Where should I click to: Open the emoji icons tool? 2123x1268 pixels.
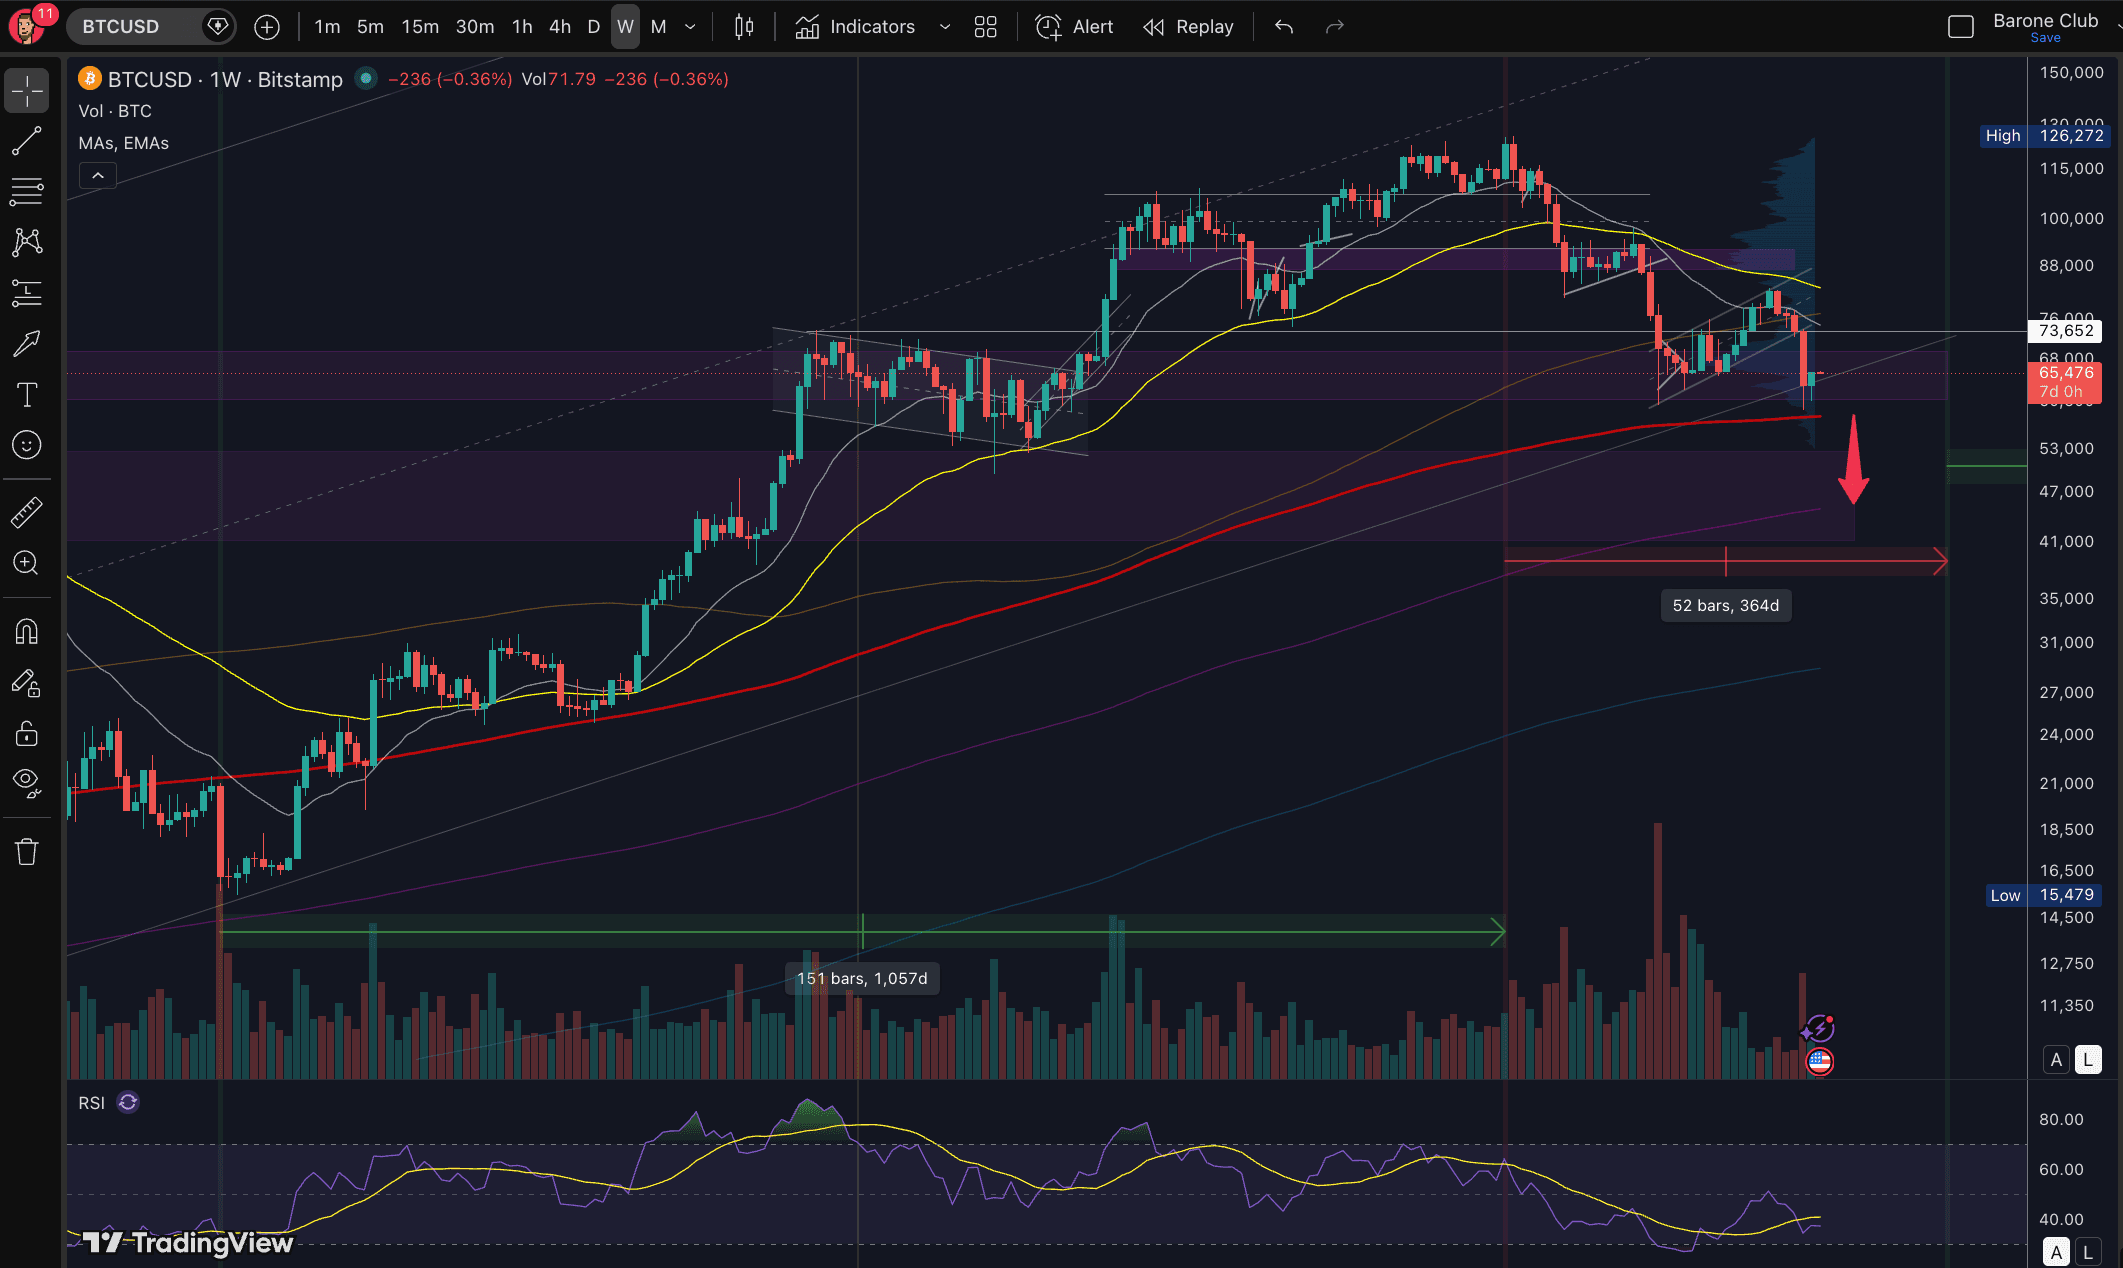coord(27,445)
